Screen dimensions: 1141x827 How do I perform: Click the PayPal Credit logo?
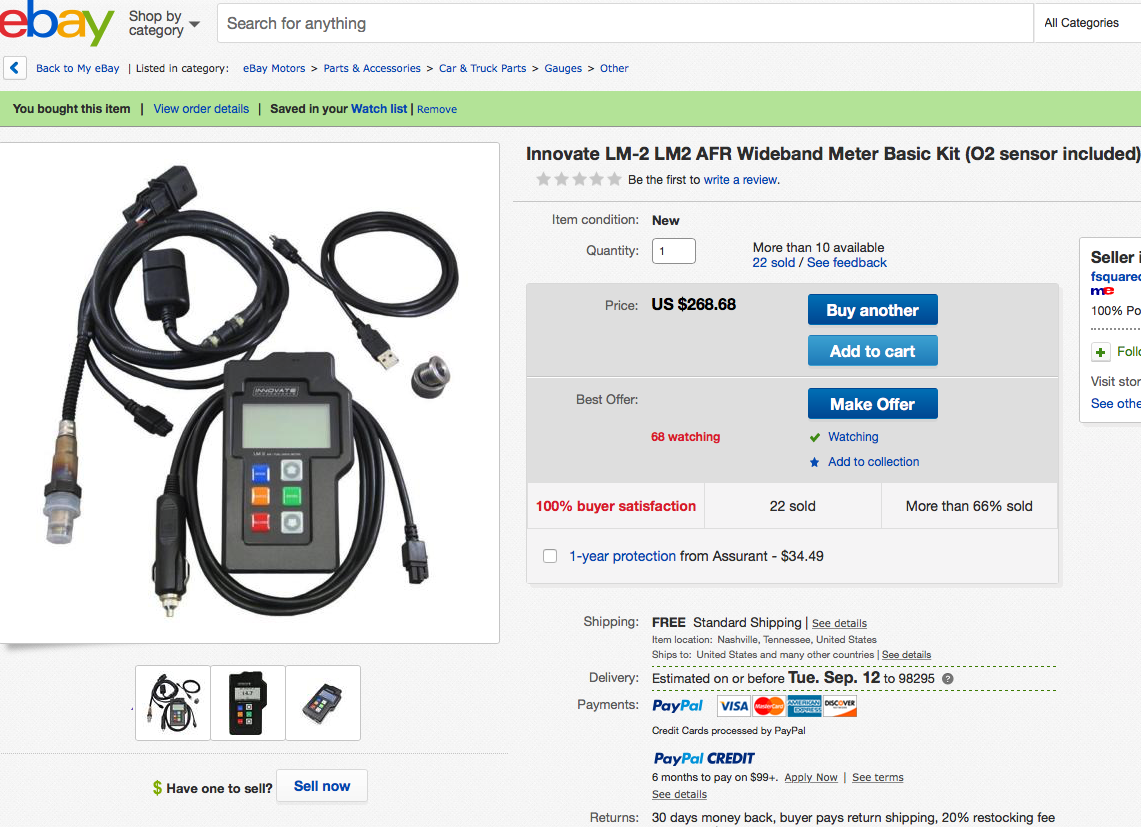coord(703,758)
